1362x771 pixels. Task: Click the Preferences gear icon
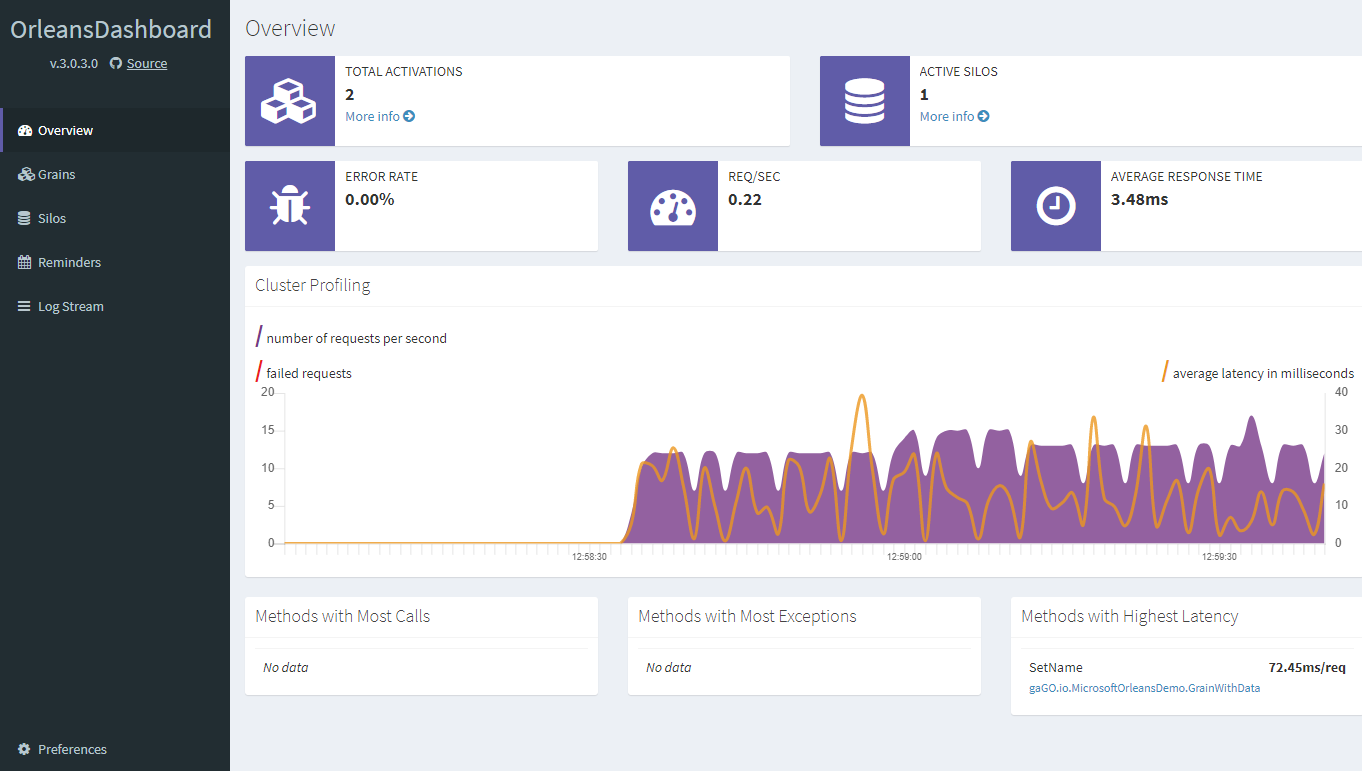coord(24,749)
